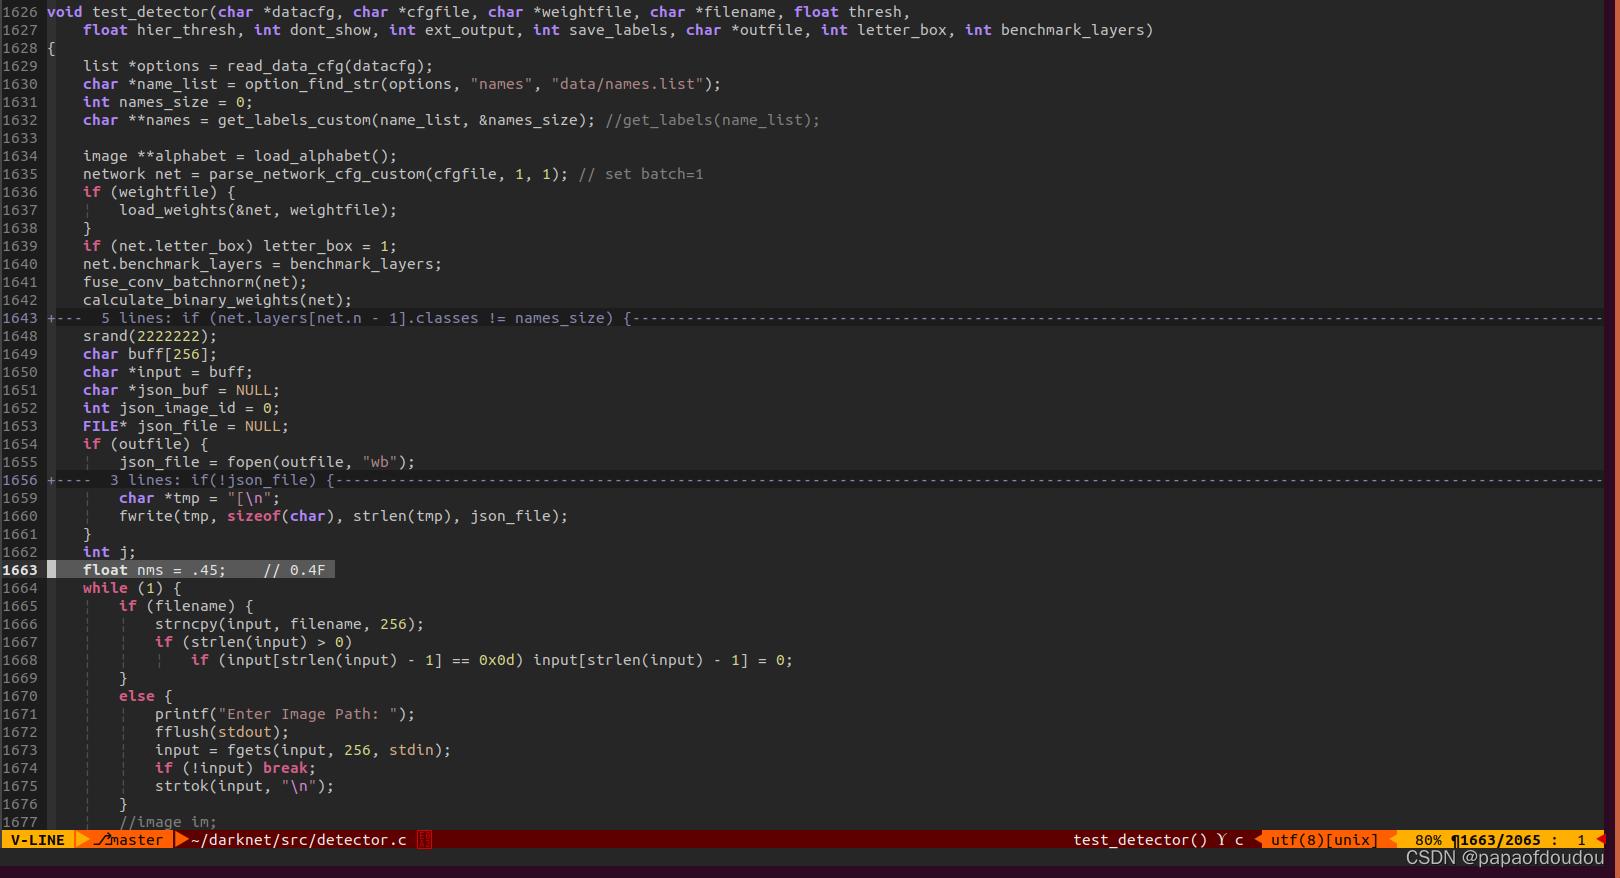Click 'test_detector' function name at line 1626
The width and height of the screenshot is (1620, 878).
(x=150, y=12)
